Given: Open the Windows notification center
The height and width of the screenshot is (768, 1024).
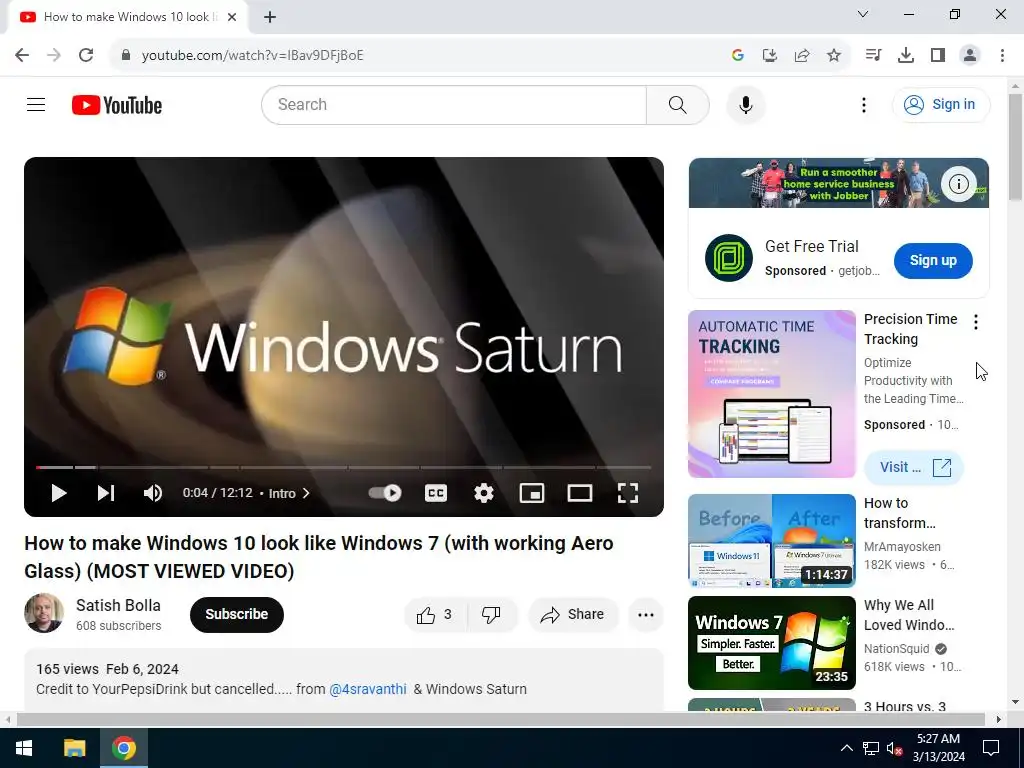Looking at the screenshot, I should click(x=991, y=748).
